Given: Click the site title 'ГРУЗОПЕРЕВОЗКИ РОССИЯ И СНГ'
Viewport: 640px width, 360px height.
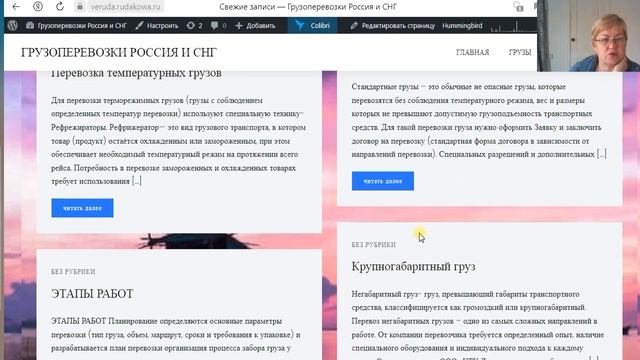Looking at the screenshot, I should [119, 52].
